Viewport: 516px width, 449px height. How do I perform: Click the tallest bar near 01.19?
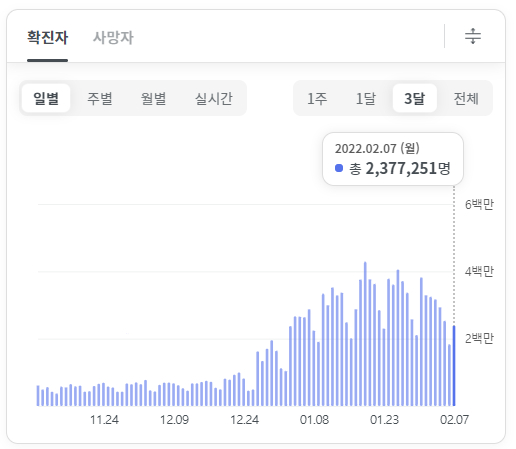point(365,334)
